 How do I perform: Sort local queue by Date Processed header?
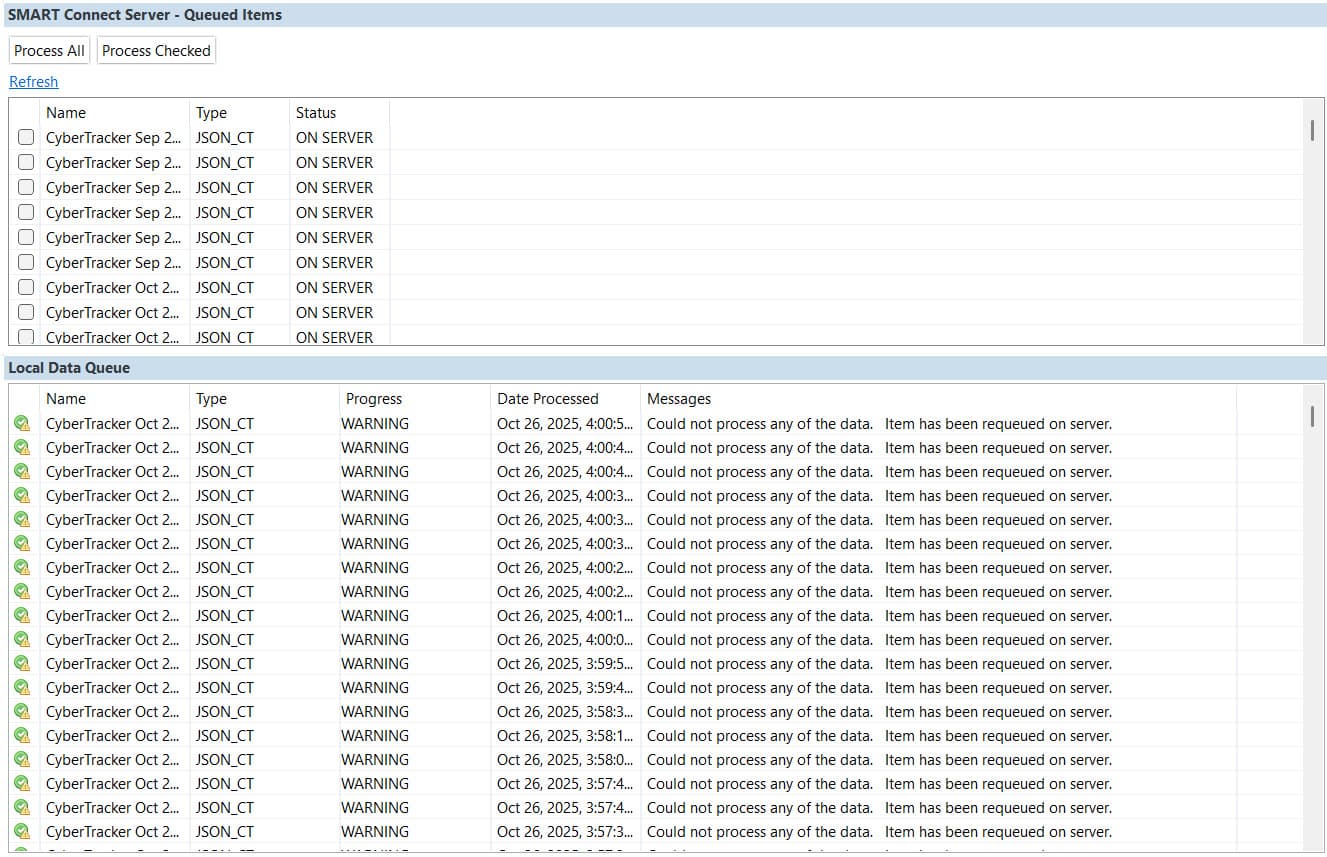[x=548, y=399]
